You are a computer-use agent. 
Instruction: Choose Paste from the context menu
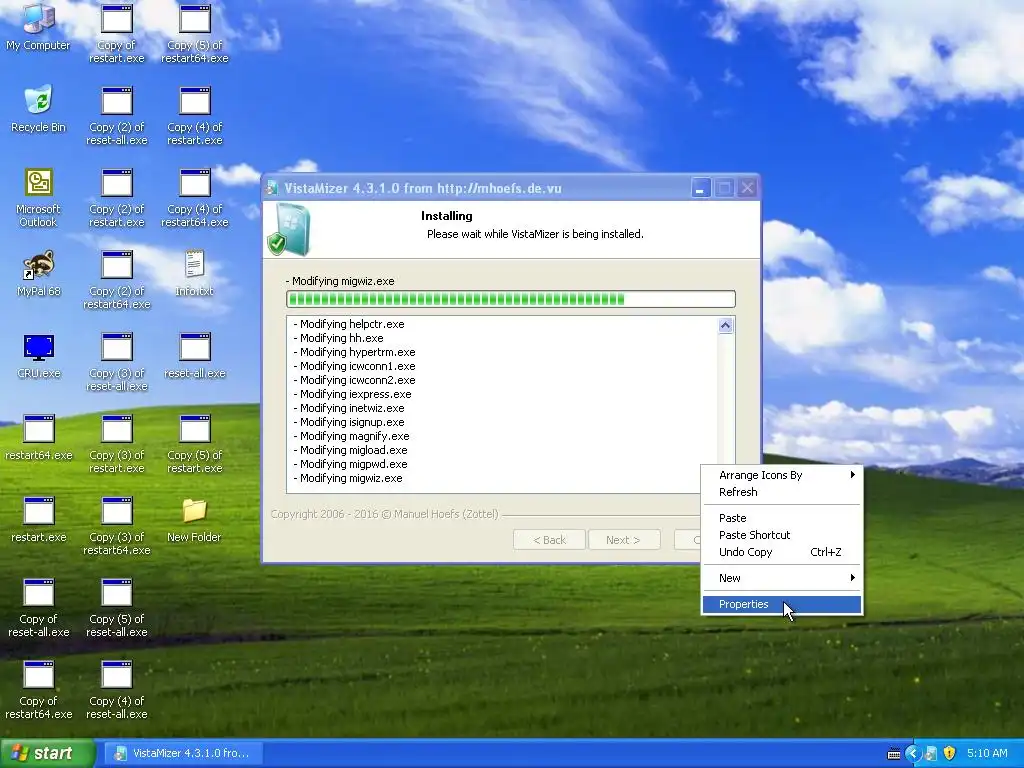pyautogui.click(x=782, y=518)
